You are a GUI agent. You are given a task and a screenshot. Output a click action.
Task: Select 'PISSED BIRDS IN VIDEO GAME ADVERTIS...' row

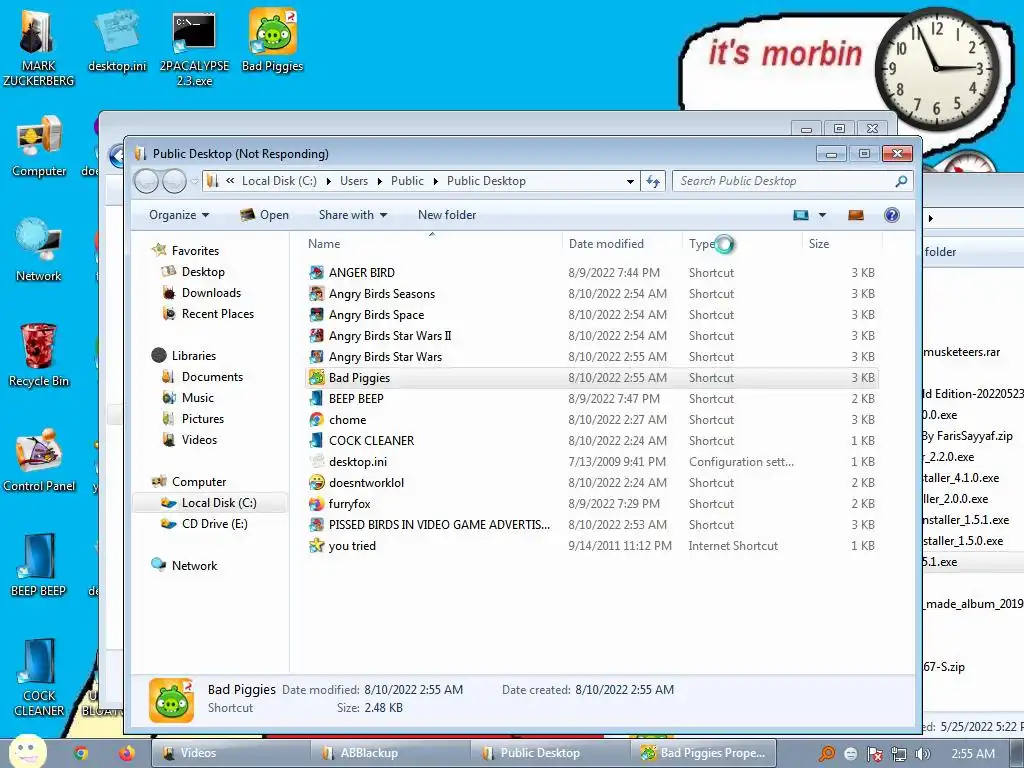[x=592, y=524]
